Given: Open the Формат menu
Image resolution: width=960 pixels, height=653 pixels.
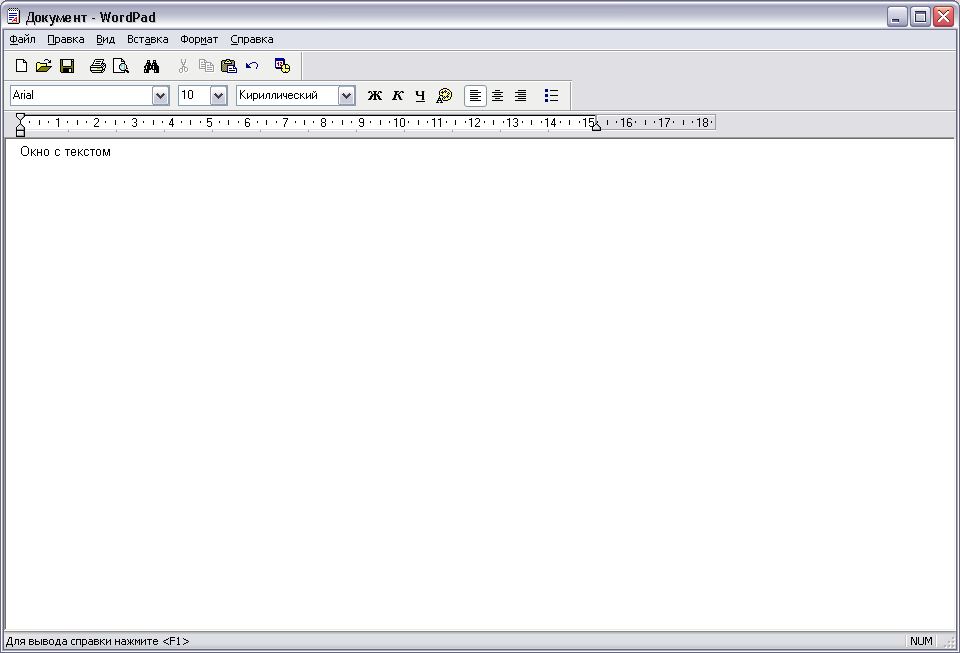Looking at the screenshot, I should point(199,39).
